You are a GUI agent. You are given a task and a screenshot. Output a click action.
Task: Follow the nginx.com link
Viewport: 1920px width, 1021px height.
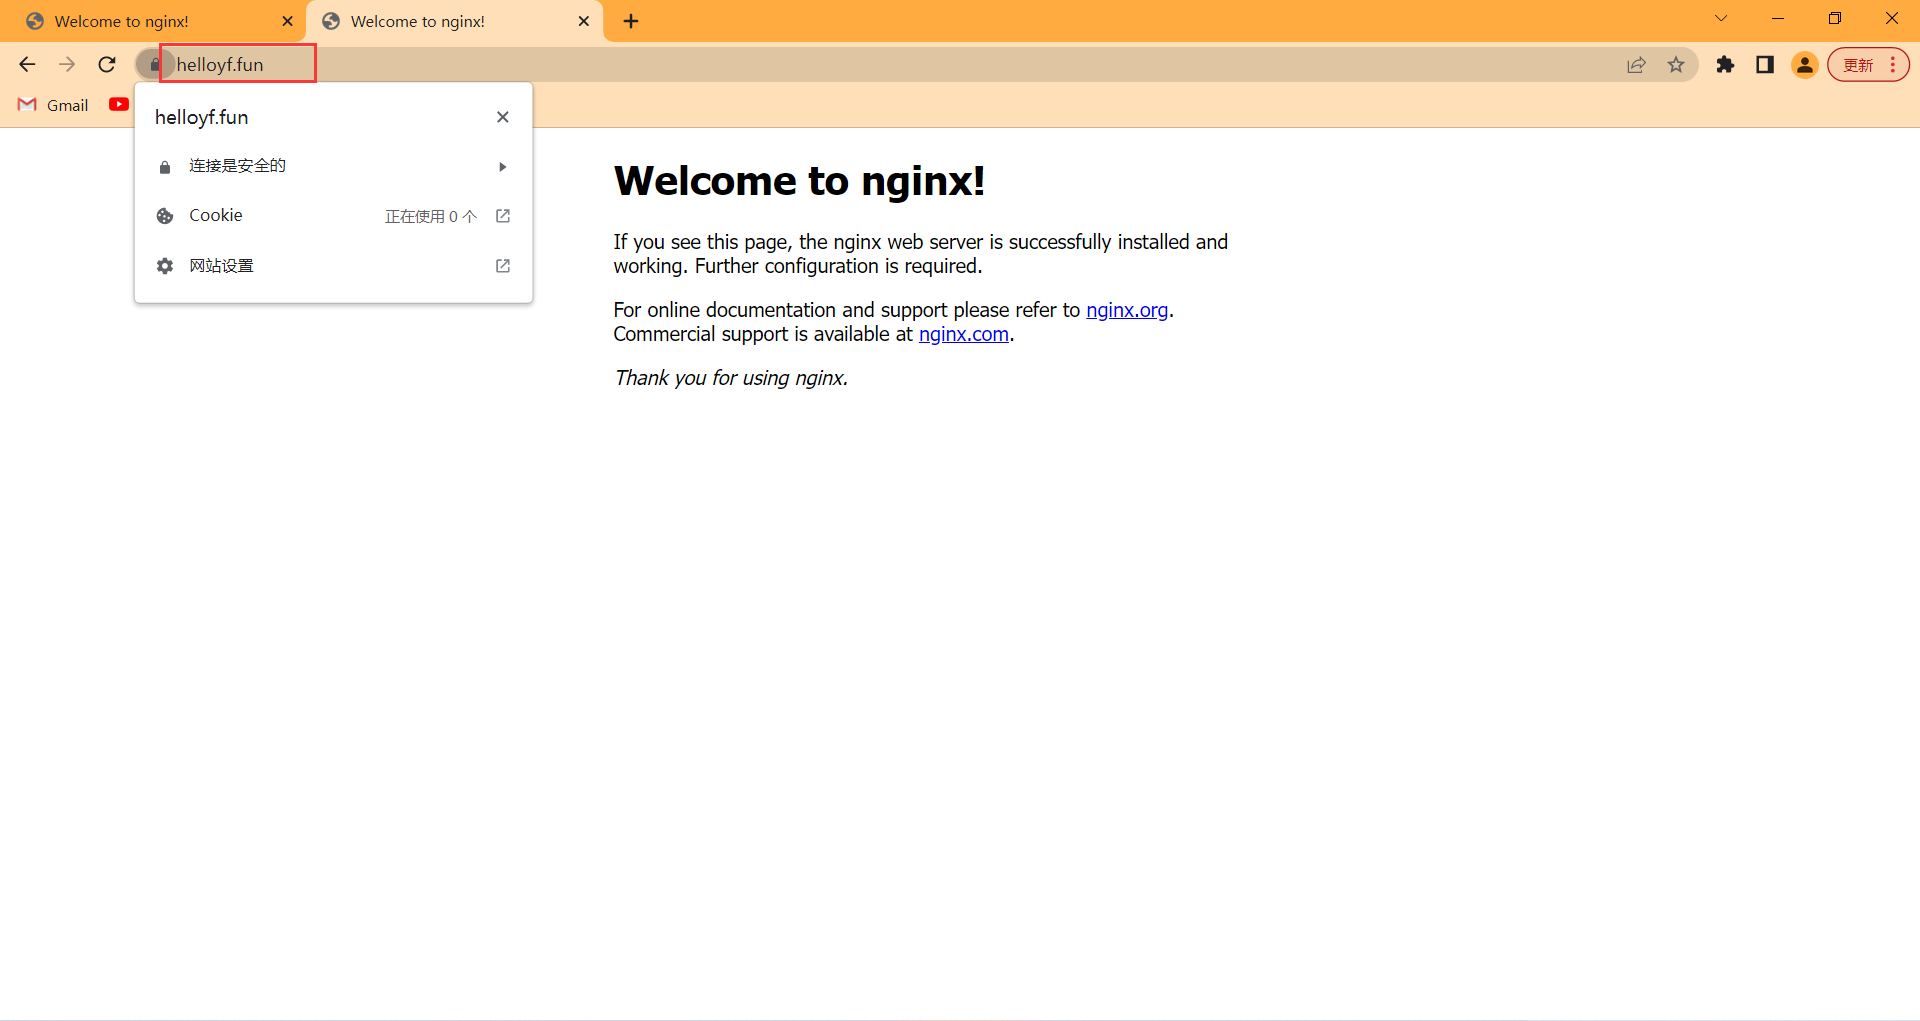point(964,334)
